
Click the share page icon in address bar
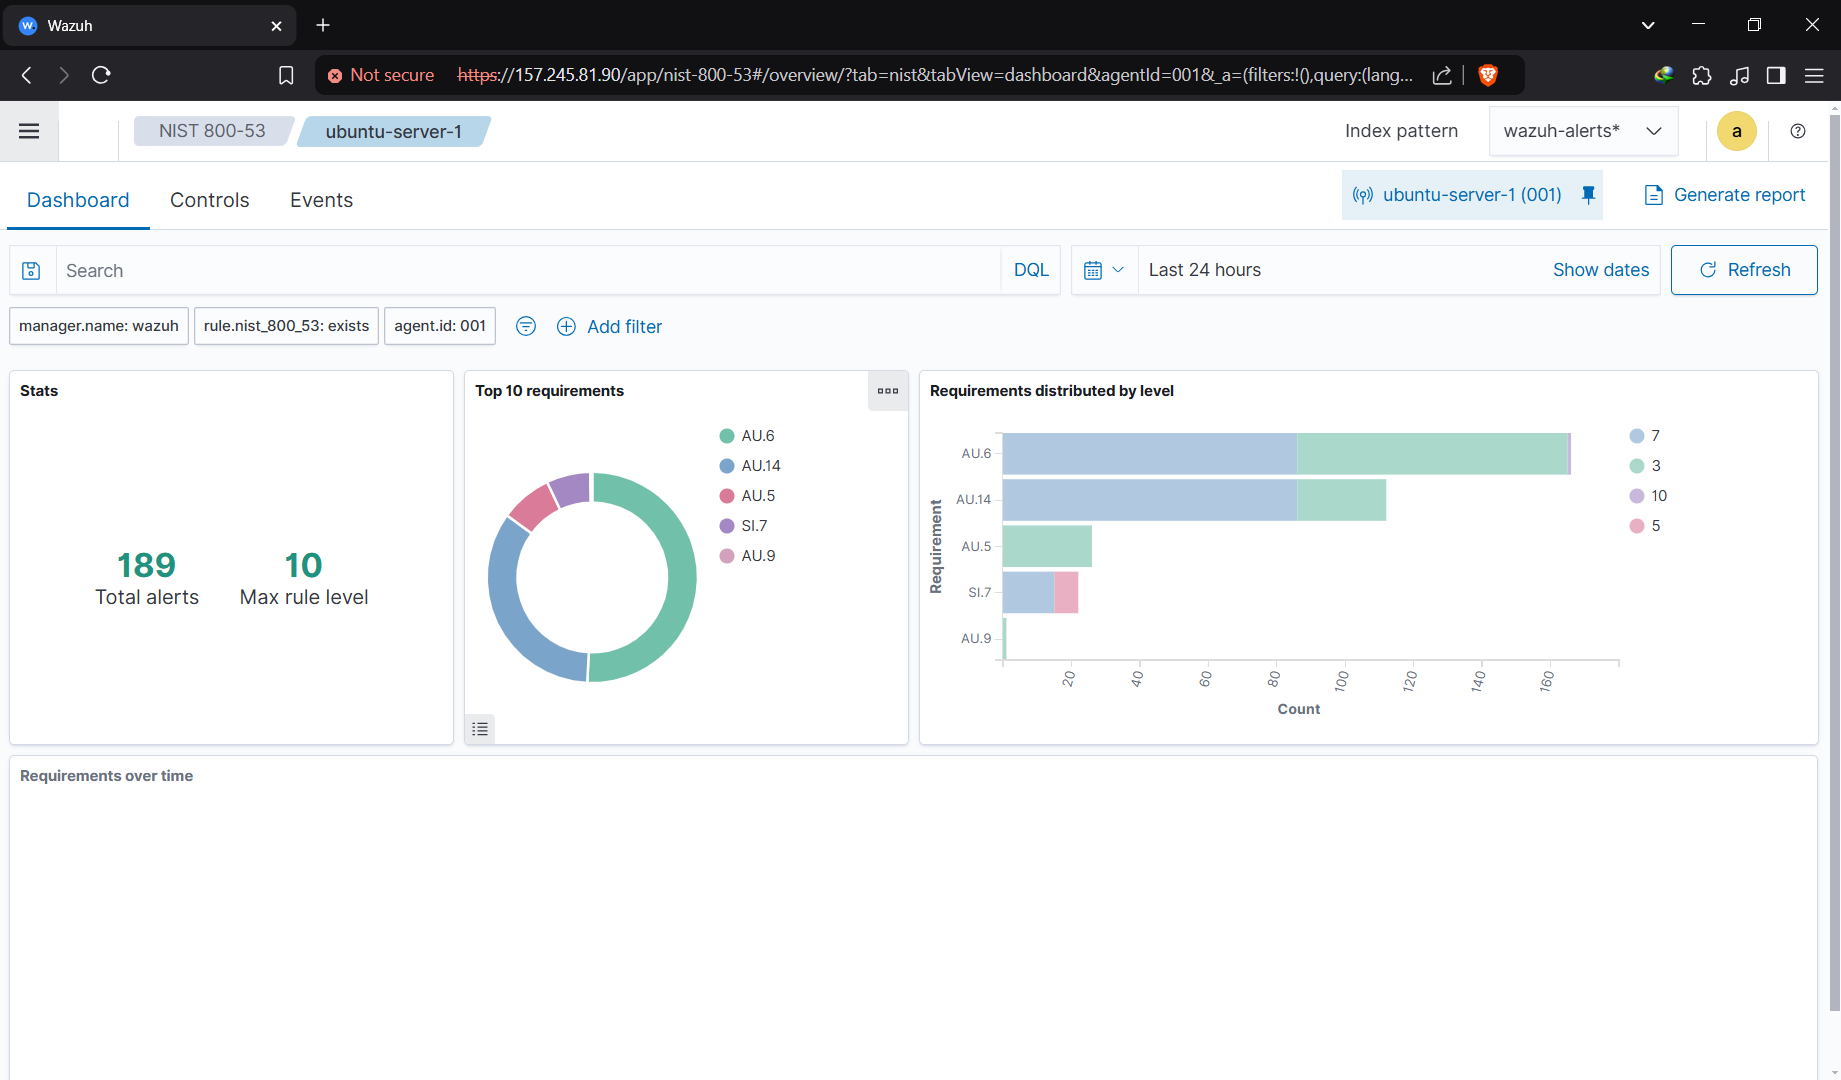[x=1442, y=75]
